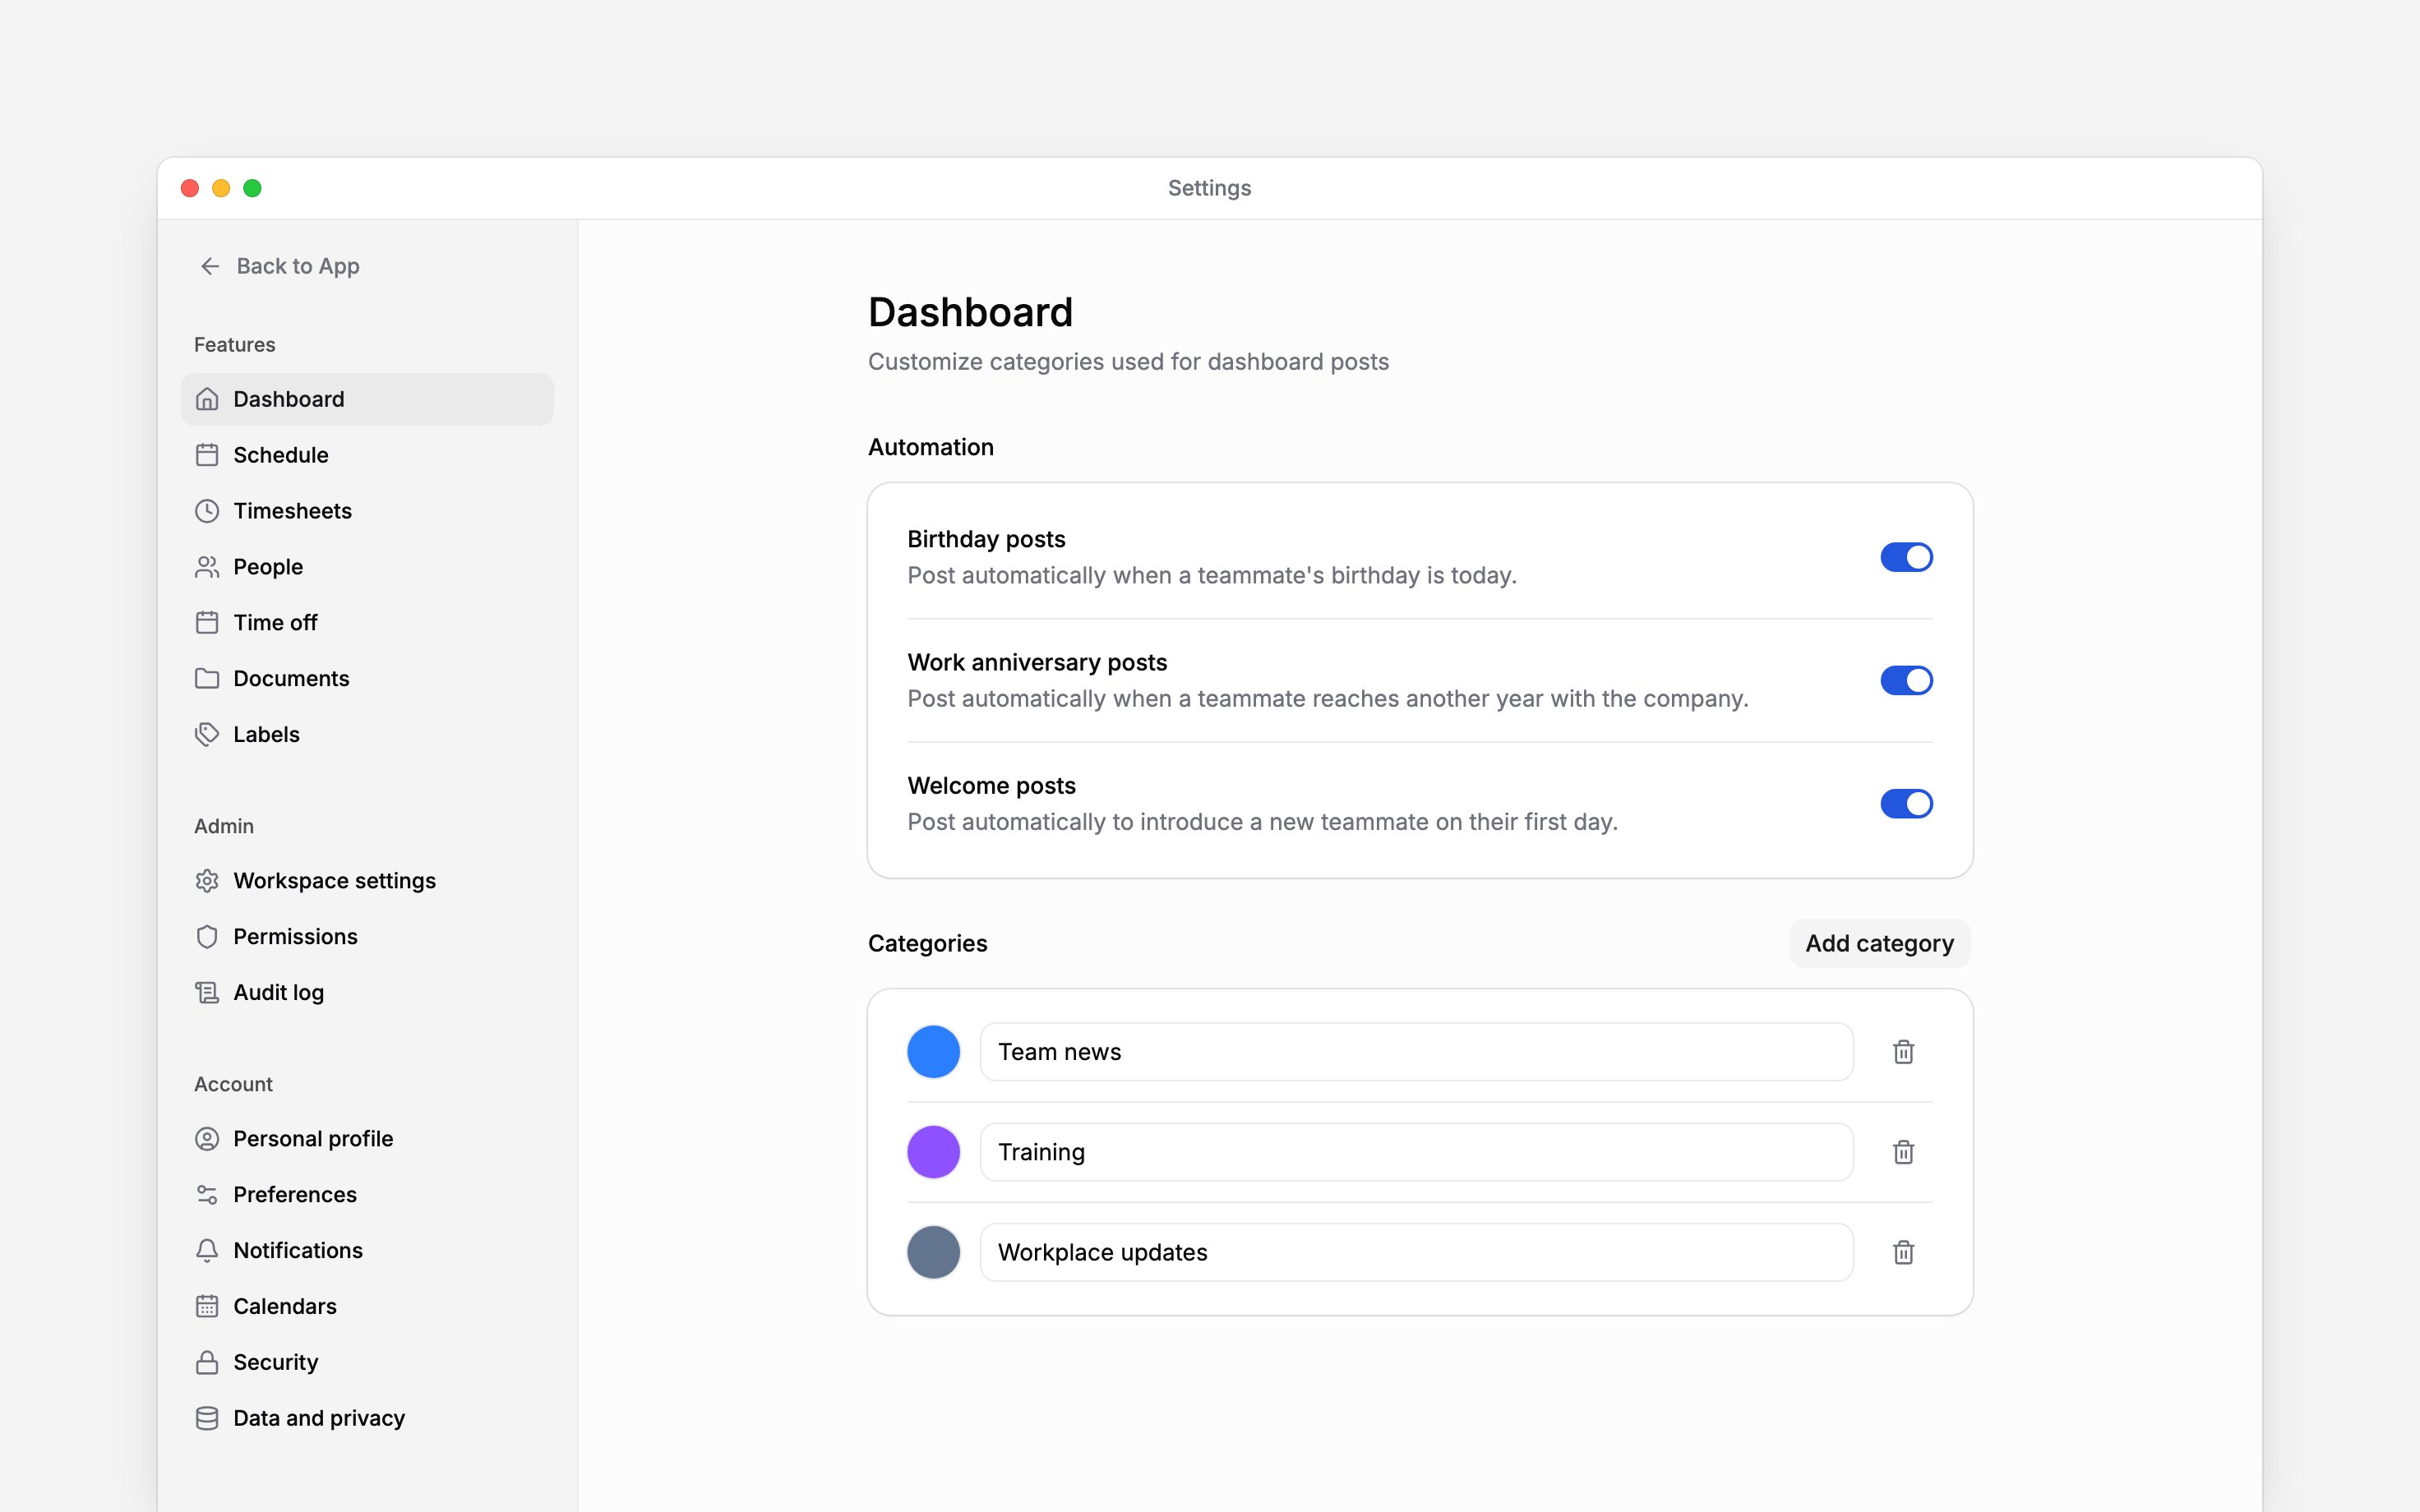Click the back arrow icon
Image resolution: width=2420 pixels, height=1512 pixels.
click(210, 266)
